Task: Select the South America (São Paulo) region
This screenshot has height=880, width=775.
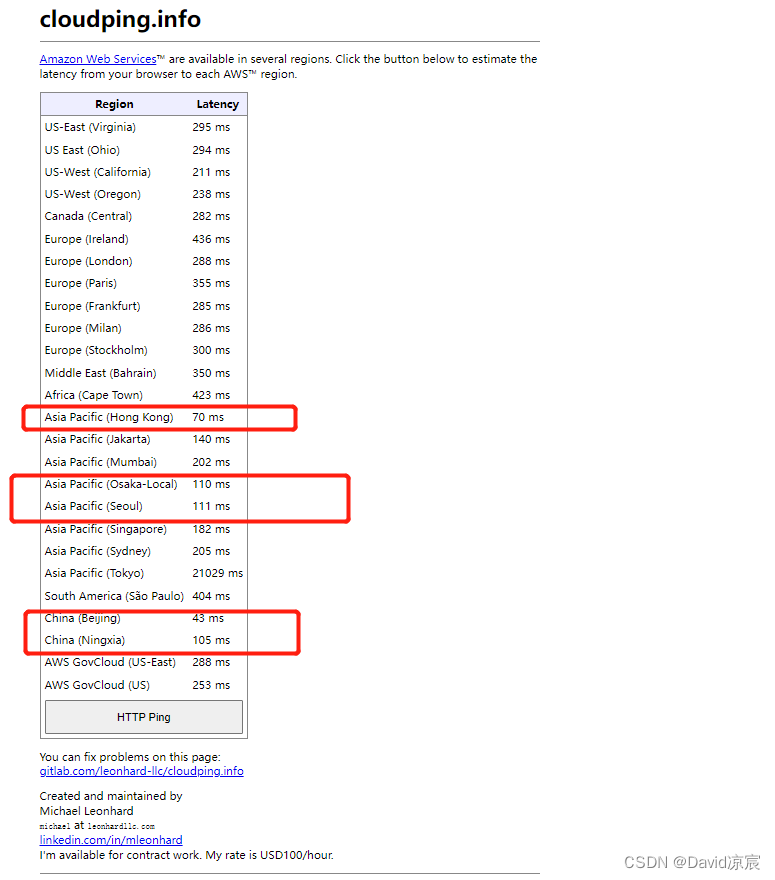Action: (x=114, y=596)
